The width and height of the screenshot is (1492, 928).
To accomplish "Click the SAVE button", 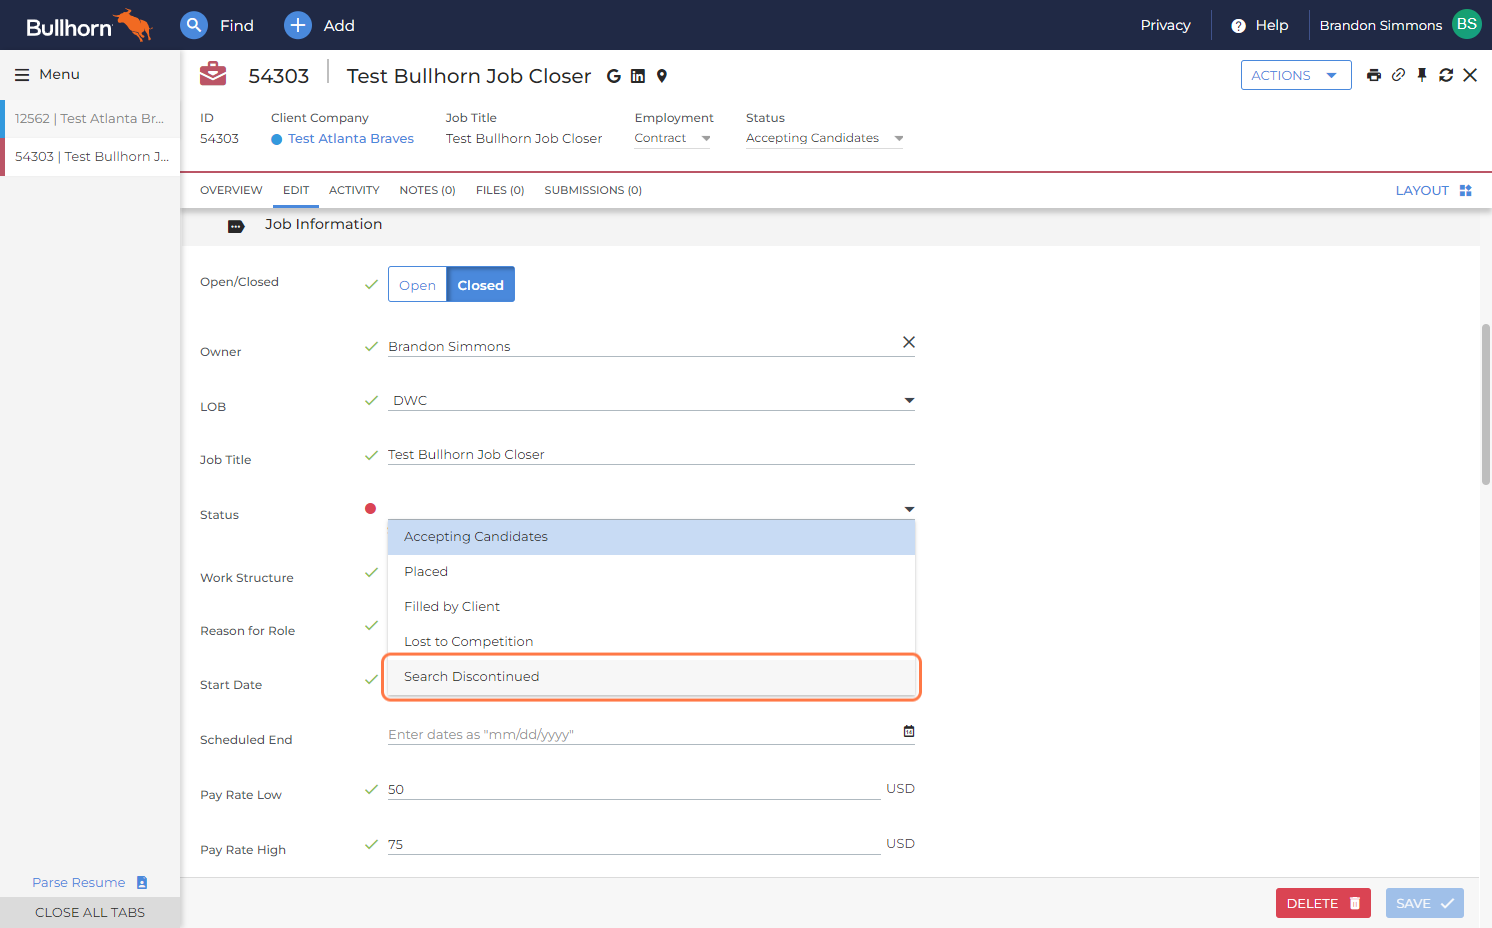I will pyautogui.click(x=1425, y=903).
